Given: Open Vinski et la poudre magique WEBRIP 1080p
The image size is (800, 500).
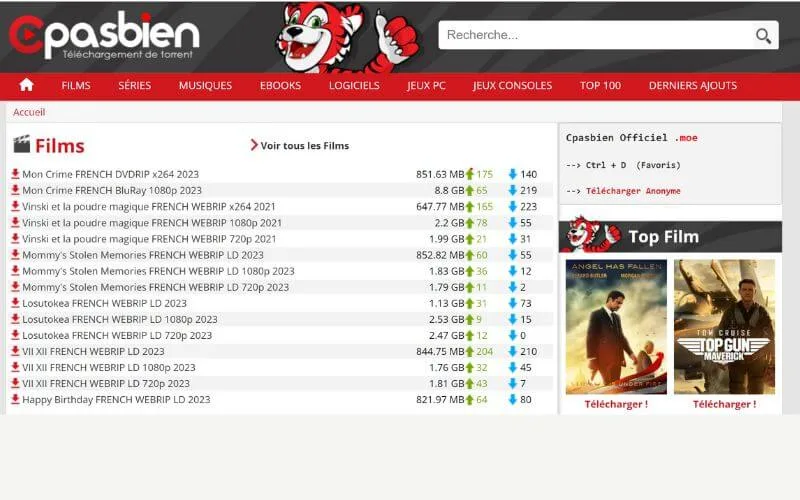Looking at the screenshot, I should tap(152, 223).
